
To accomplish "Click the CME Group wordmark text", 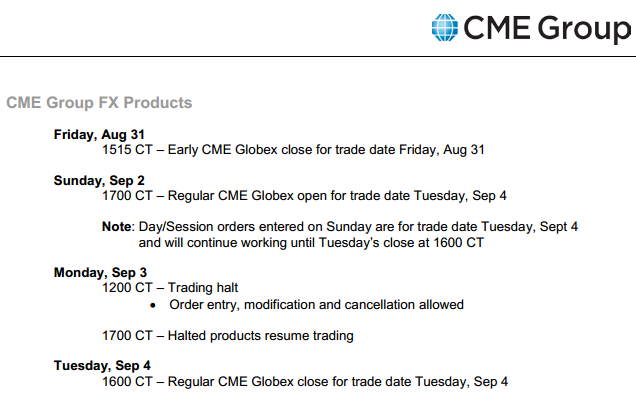I will click(x=547, y=29).
